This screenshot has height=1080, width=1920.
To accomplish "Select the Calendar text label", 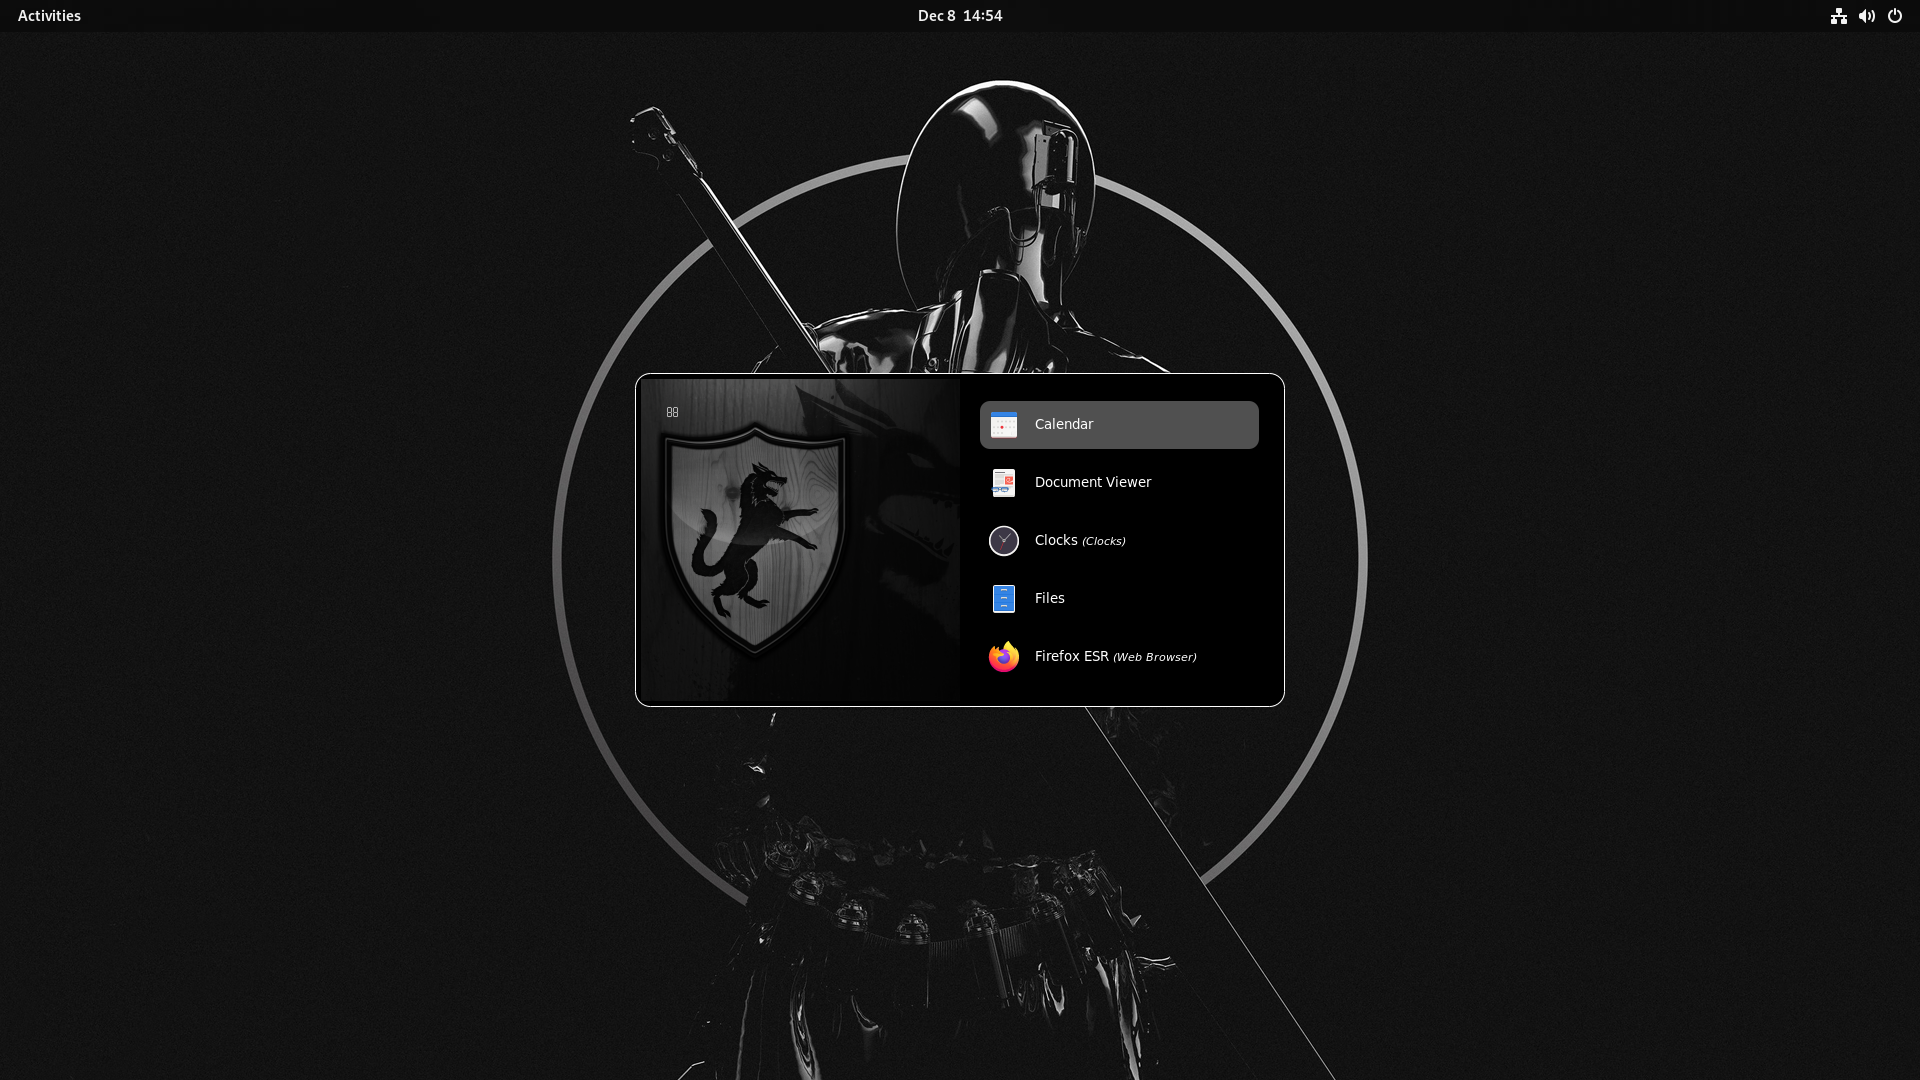I will (x=1063, y=425).
